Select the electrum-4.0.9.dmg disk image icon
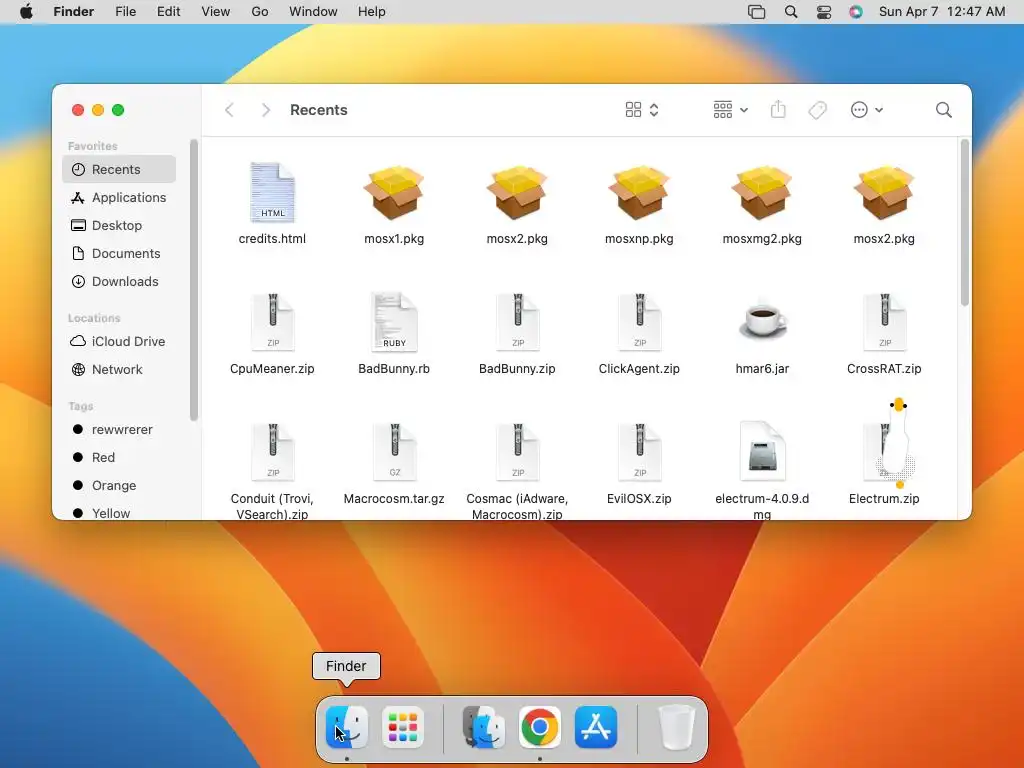Screen dimensions: 1024x768 (762, 452)
